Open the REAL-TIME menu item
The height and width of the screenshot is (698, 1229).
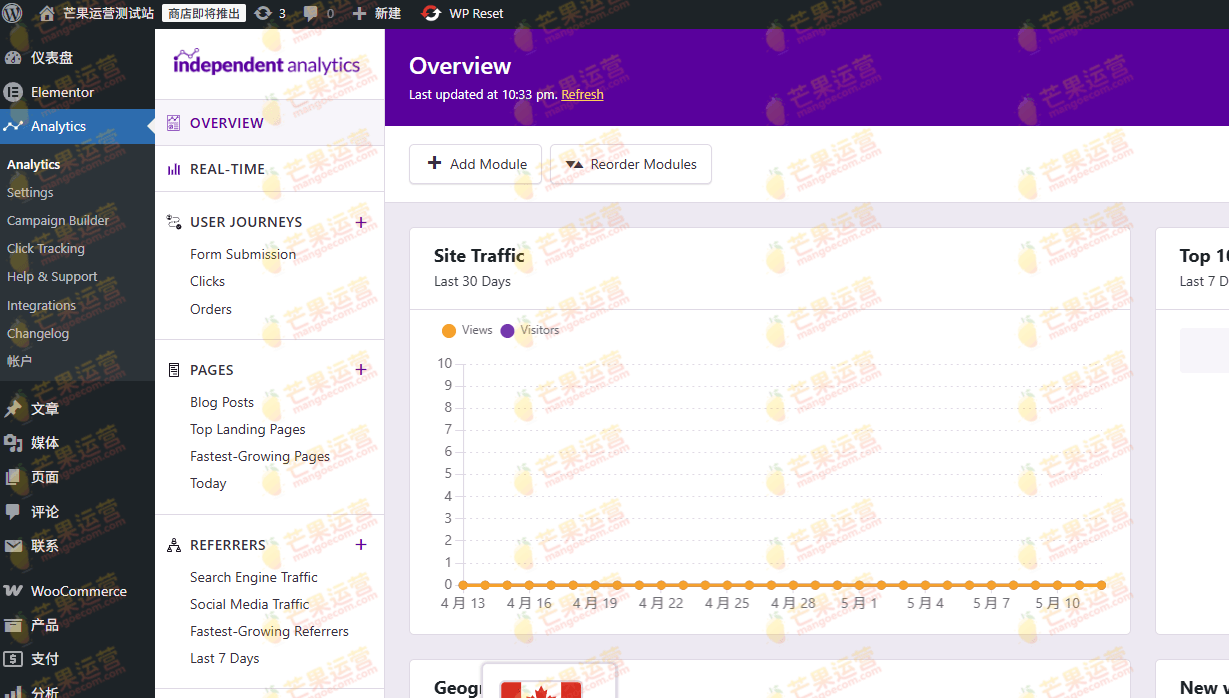270,169
